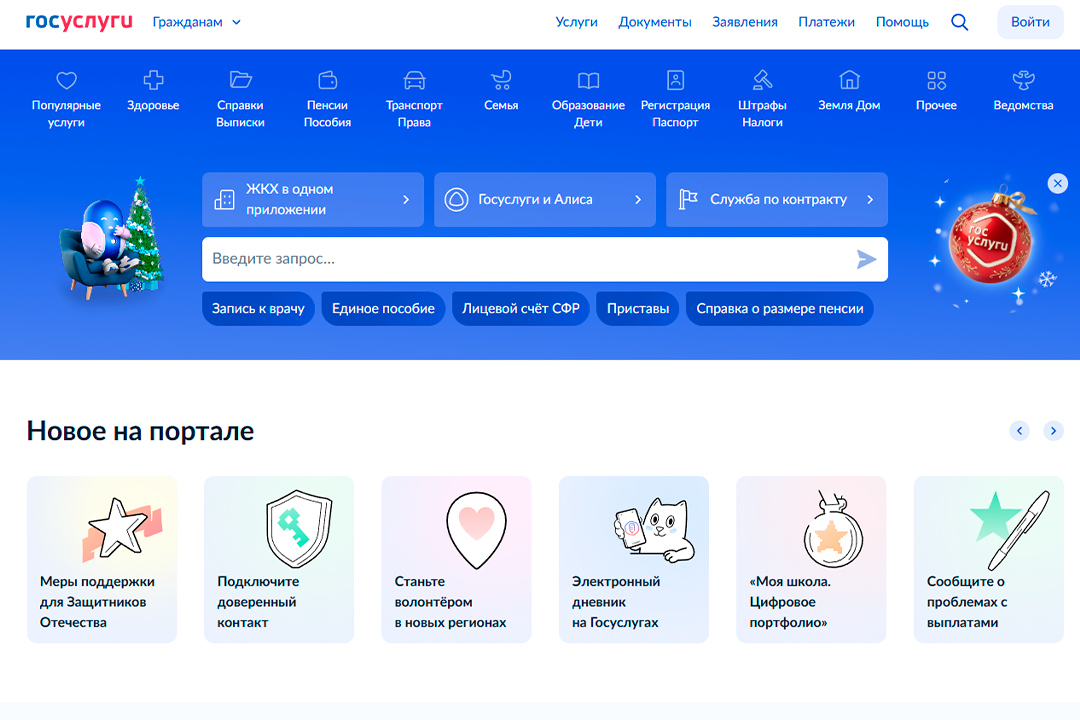
Task: Open the Услуги menu item
Action: tap(577, 22)
